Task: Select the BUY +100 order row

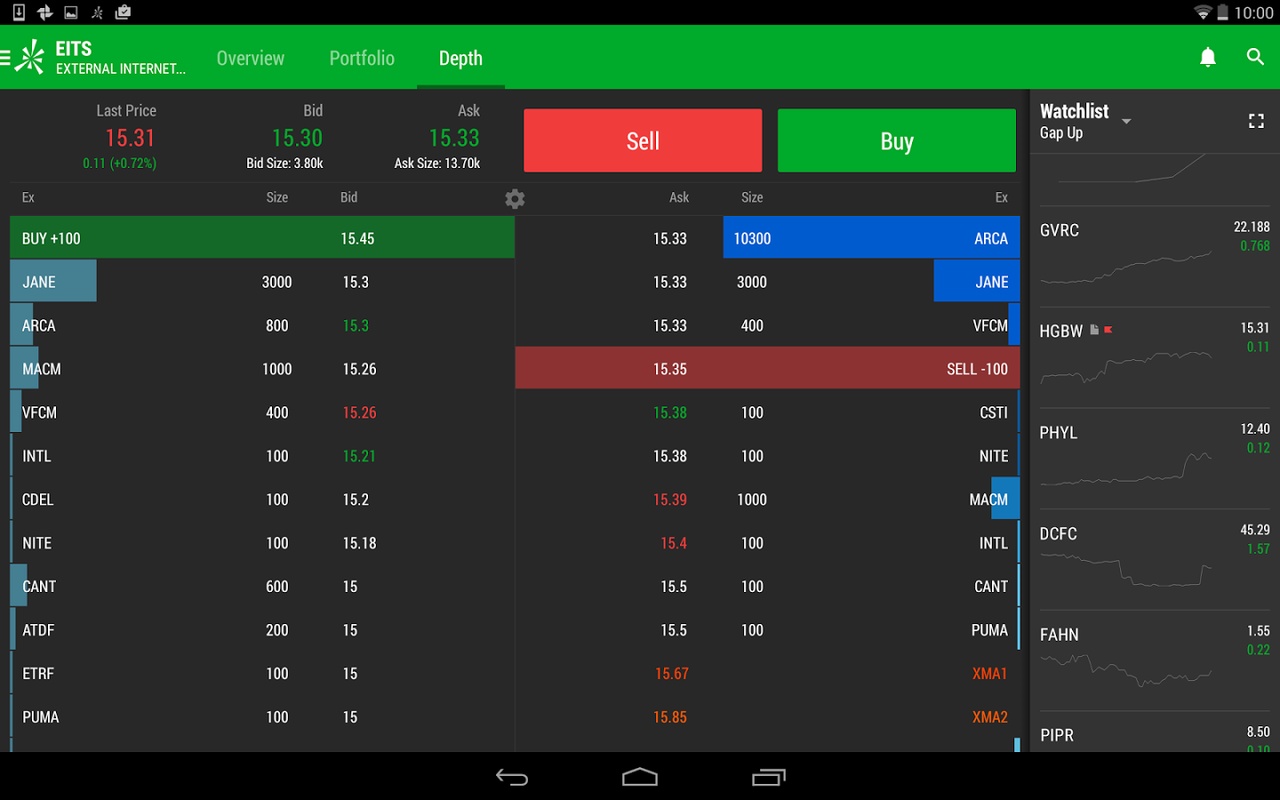Action: 262,239
